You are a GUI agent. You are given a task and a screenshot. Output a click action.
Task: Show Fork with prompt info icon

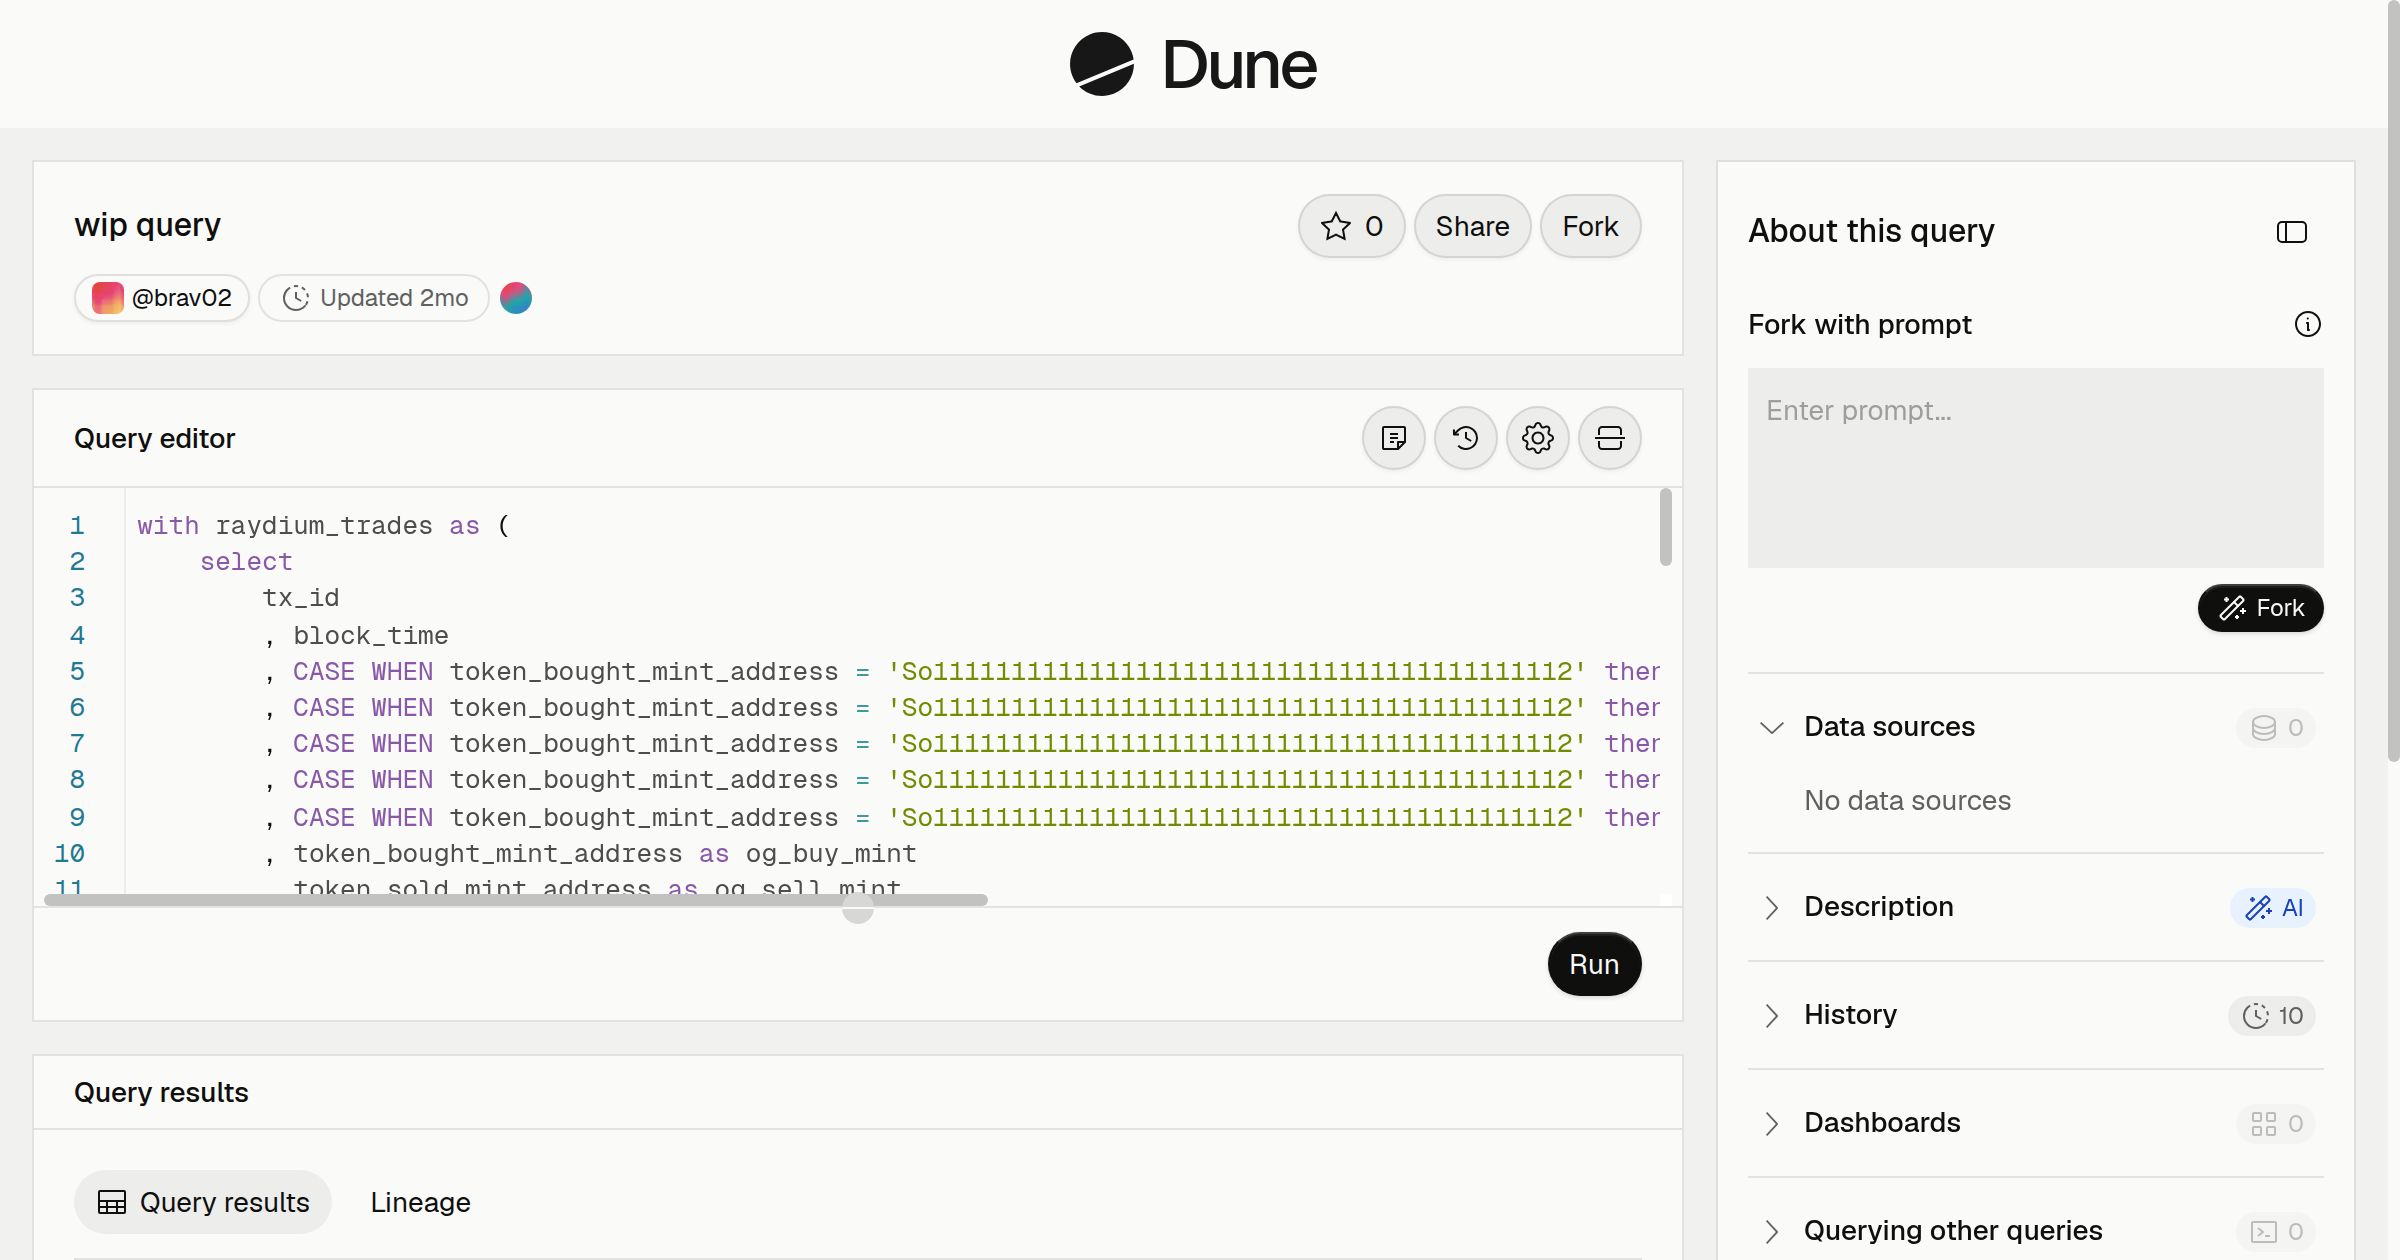2308,324
